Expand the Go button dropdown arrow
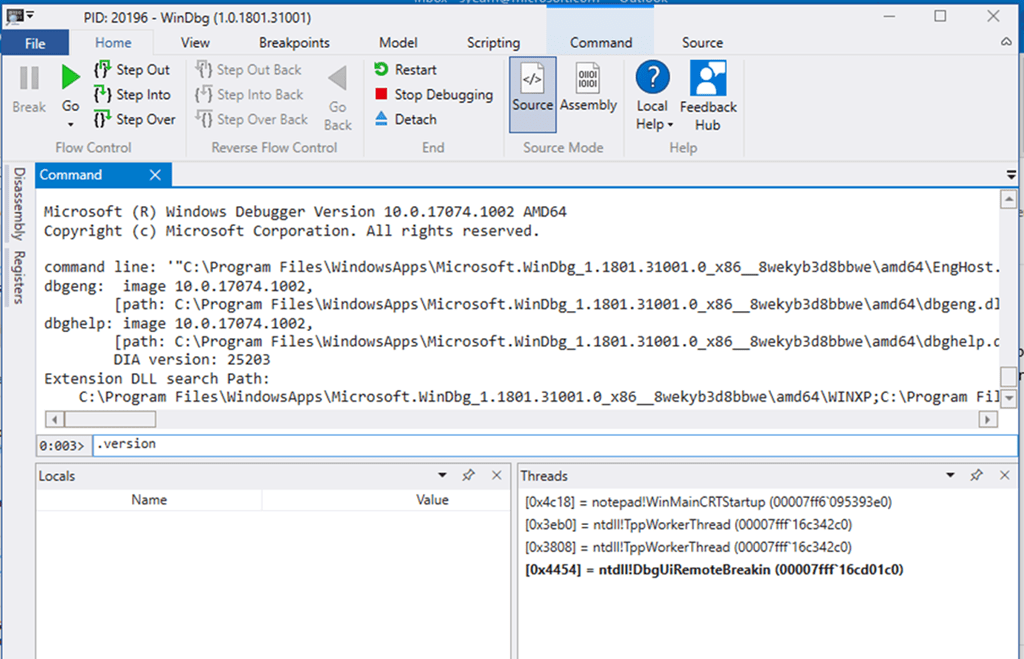 (x=69, y=122)
